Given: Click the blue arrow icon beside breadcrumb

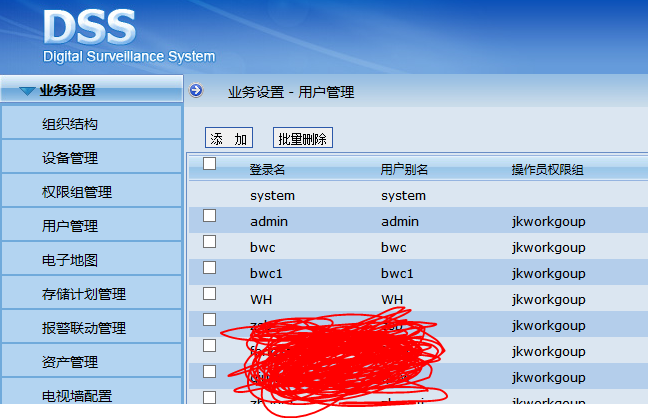Looking at the screenshot, I should 196,91.
